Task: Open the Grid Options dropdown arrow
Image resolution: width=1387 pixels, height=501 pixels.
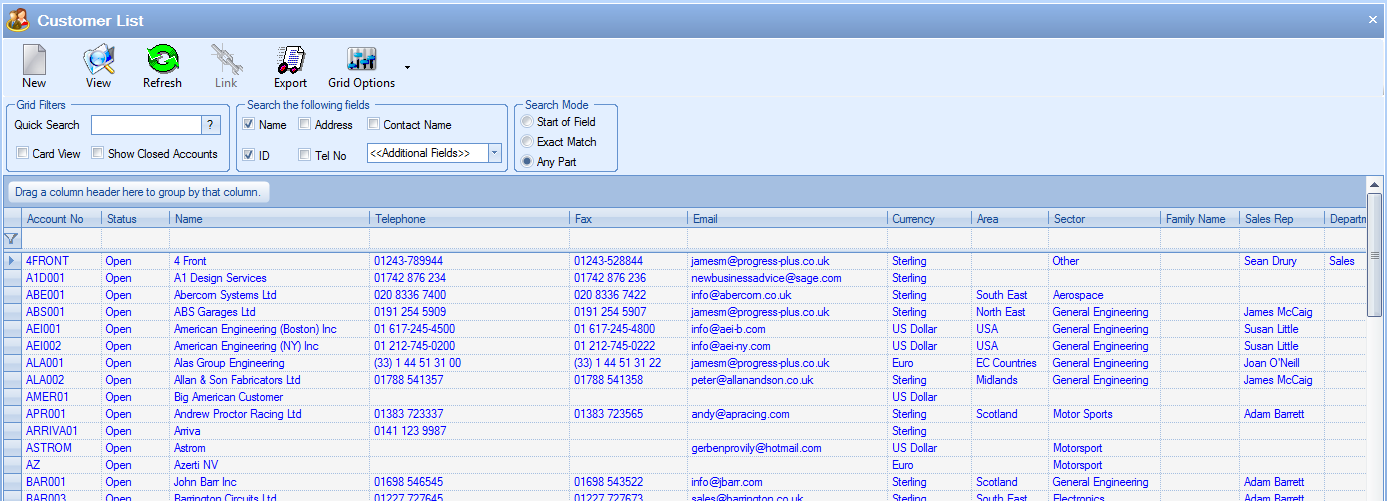Action: [x=407, y=68]
